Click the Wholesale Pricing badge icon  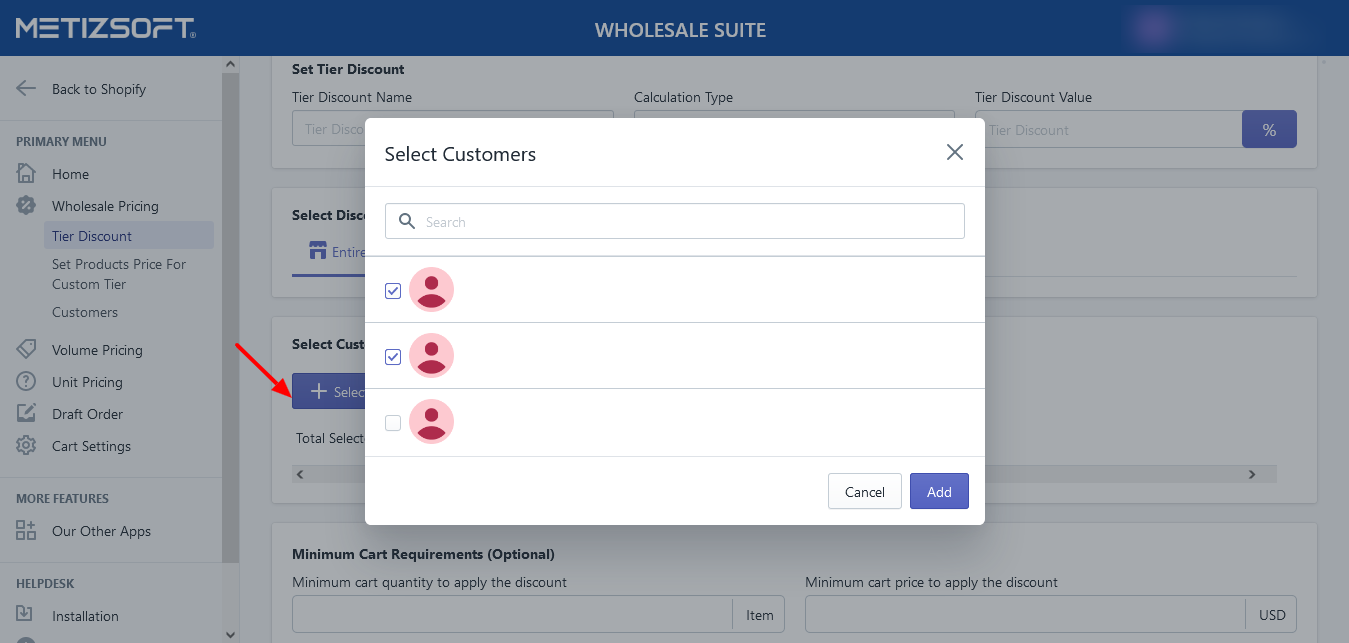(26, 206)
